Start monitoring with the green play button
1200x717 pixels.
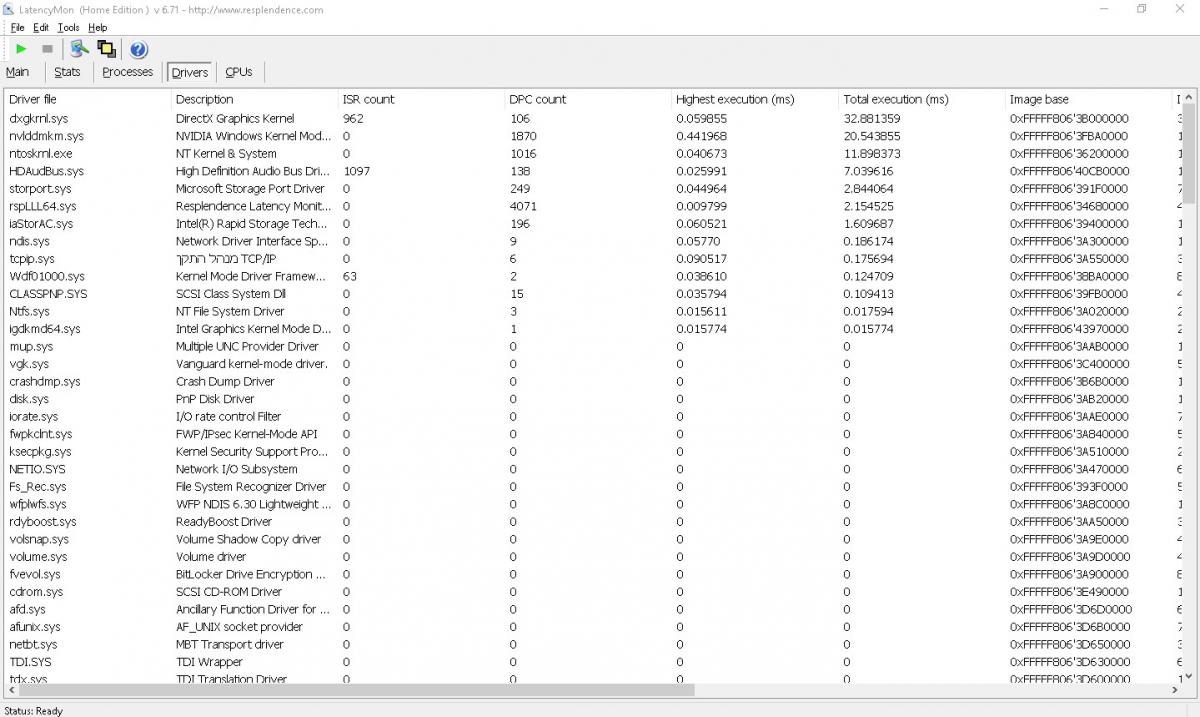tap(20, 49)
